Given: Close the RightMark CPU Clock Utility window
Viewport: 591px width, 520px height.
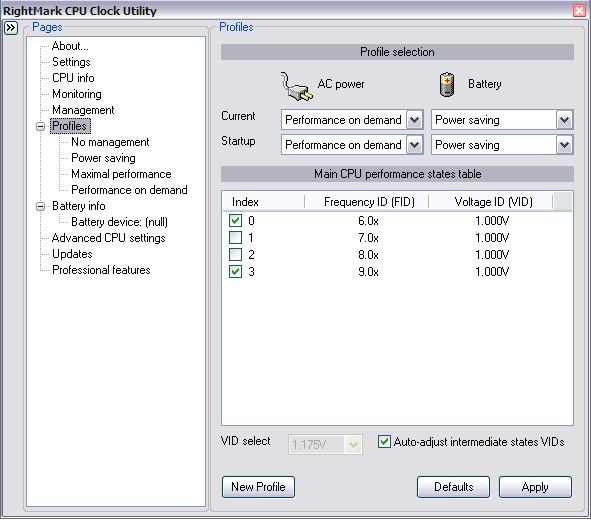Looking at the screenshot, I should pos(579,10).
